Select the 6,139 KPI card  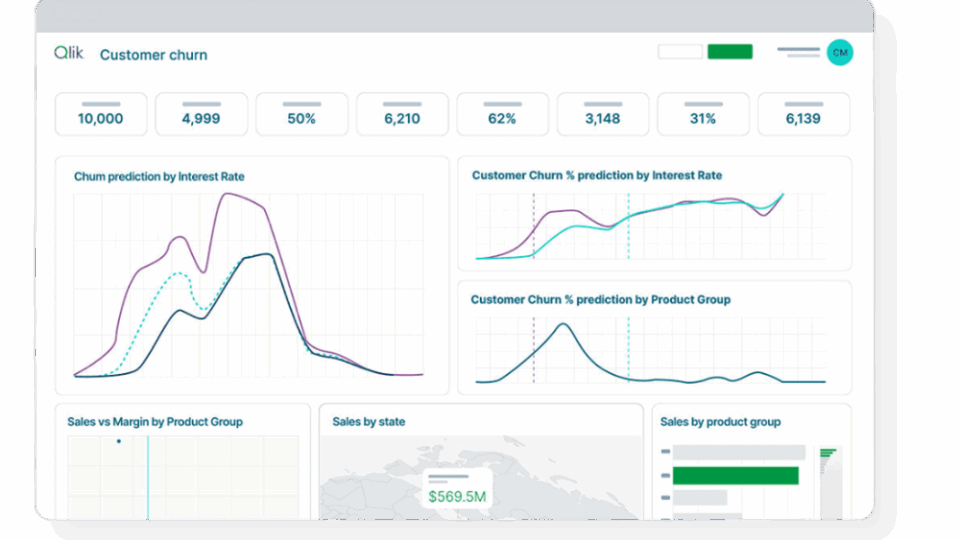(x=804, y=114)
